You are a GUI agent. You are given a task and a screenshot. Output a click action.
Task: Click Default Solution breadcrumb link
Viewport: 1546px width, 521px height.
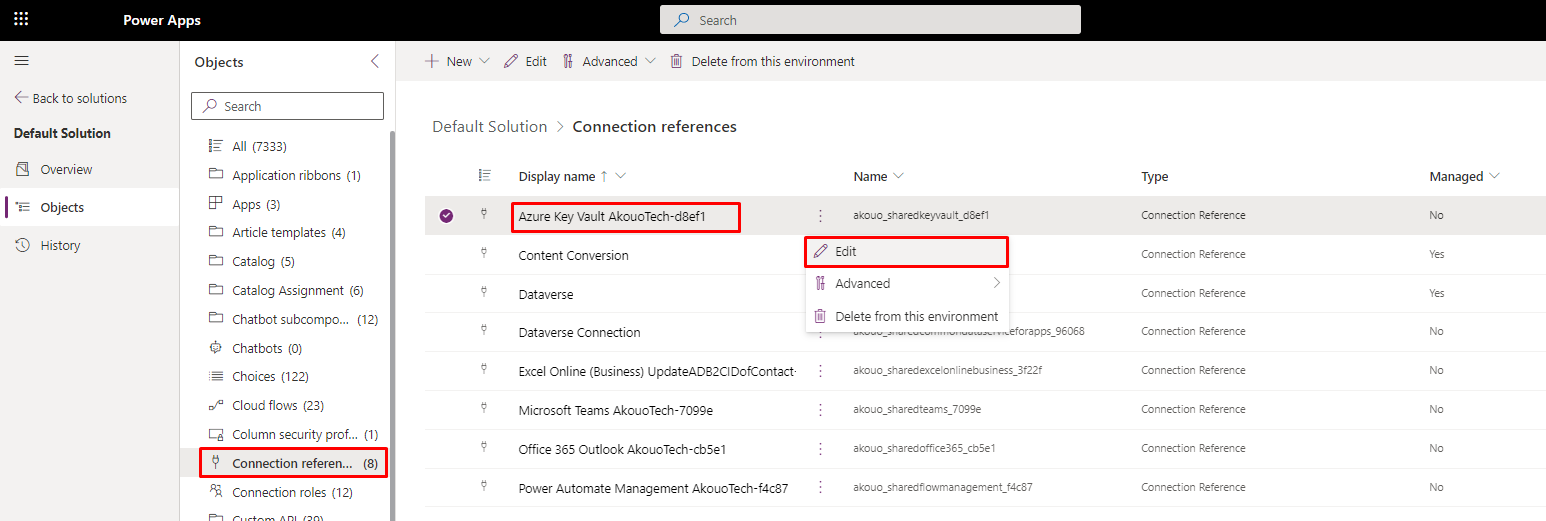[489, 127]
